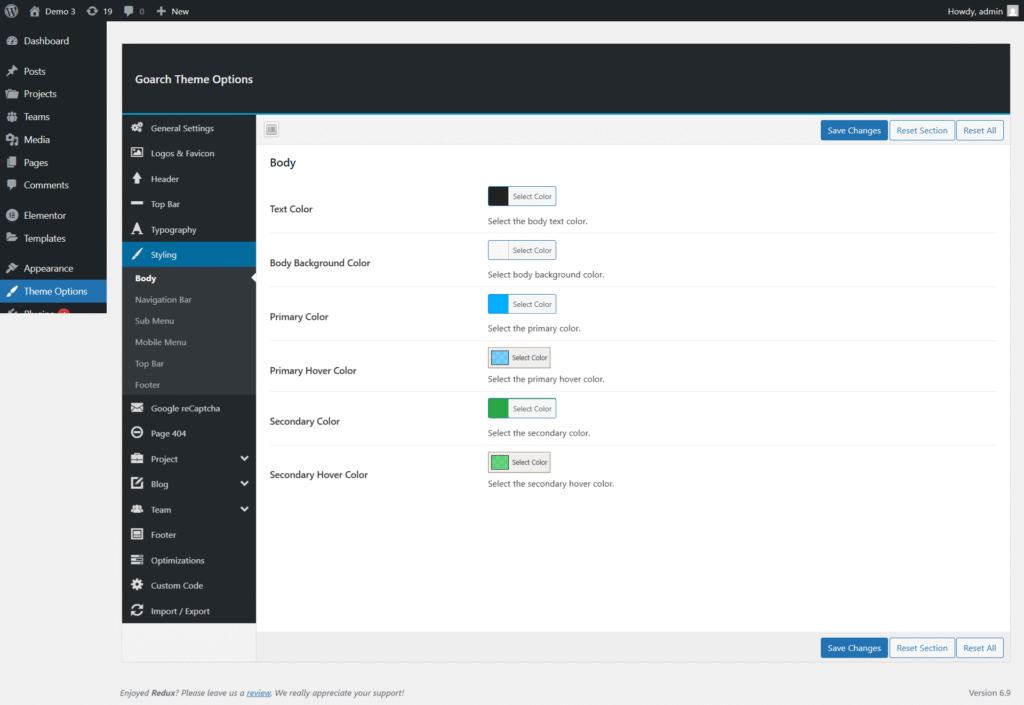The image size is (1024, 705).
Task: Click Select Color for Body Background Color
Action: pyautogui.click(x=532, y=250)
